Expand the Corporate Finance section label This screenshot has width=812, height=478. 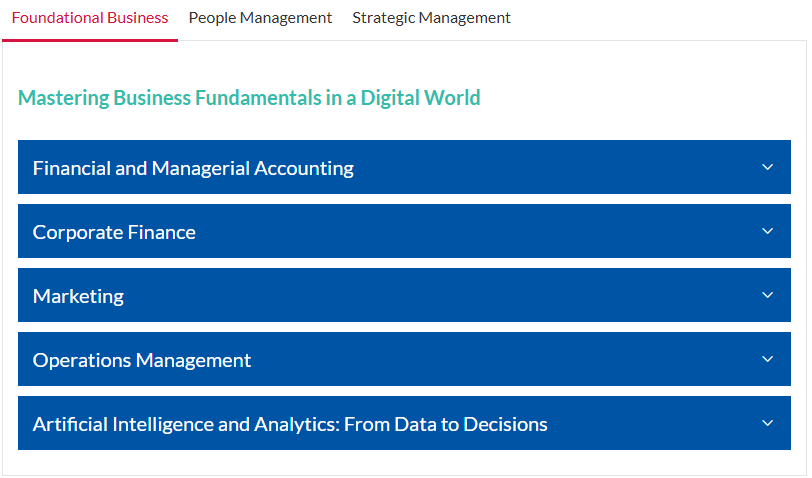(114, 232)
